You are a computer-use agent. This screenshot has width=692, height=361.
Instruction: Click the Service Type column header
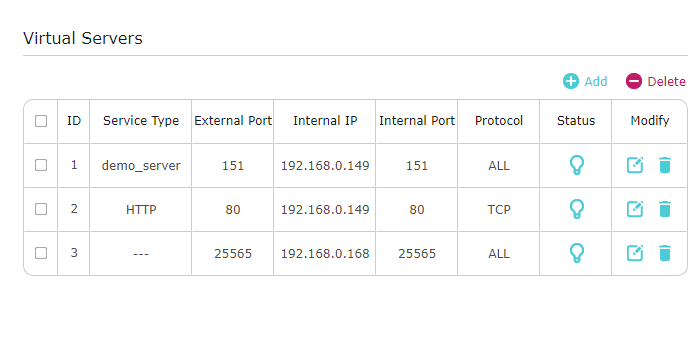[141, 121]
